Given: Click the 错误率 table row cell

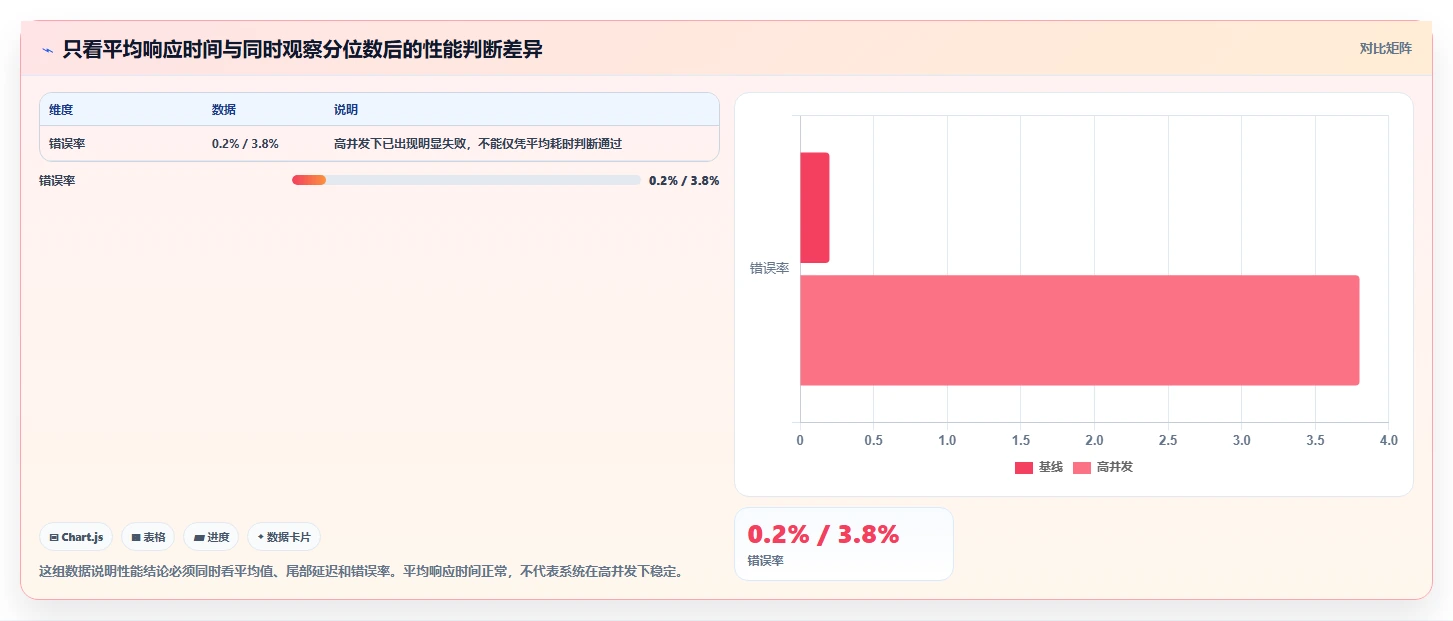Looking at the screenshot, I should tap(67, 143).
